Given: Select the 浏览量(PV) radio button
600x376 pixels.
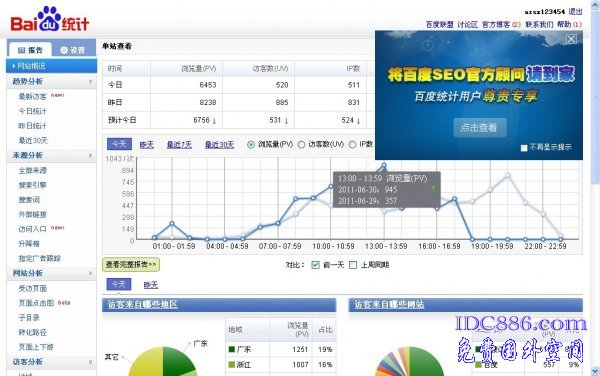Looking at the screenshot, I should pos(251,145).
